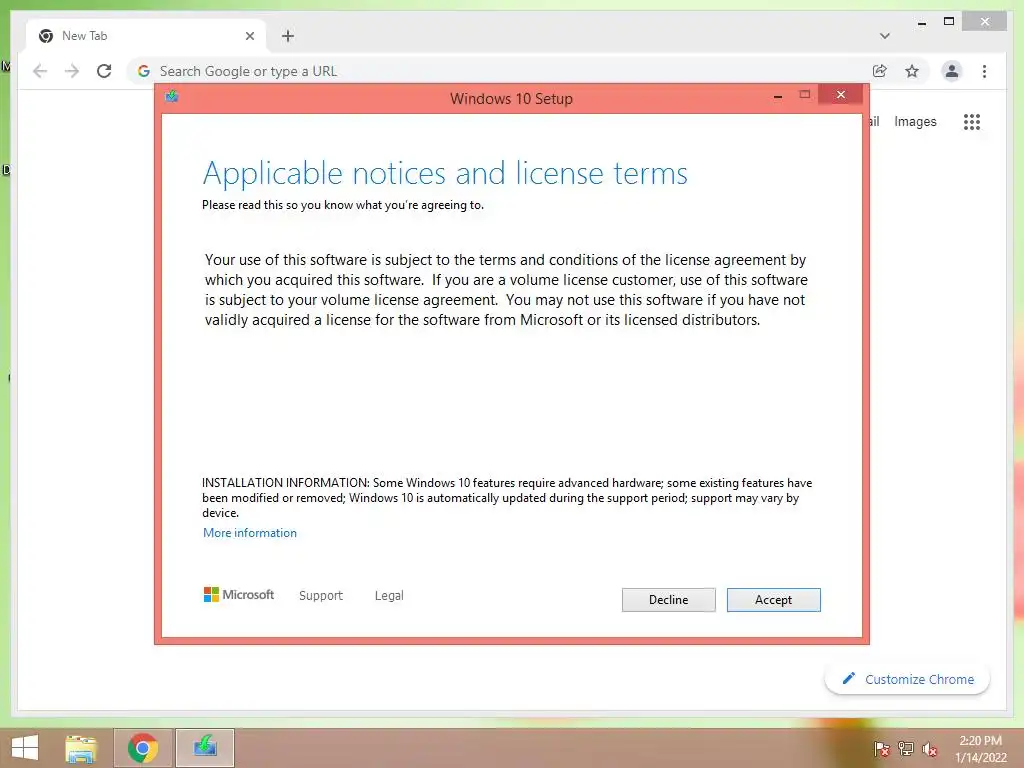
Task: Open Chrome profile avatar menu
Action: pyautogui.click(x=952, y=71)
